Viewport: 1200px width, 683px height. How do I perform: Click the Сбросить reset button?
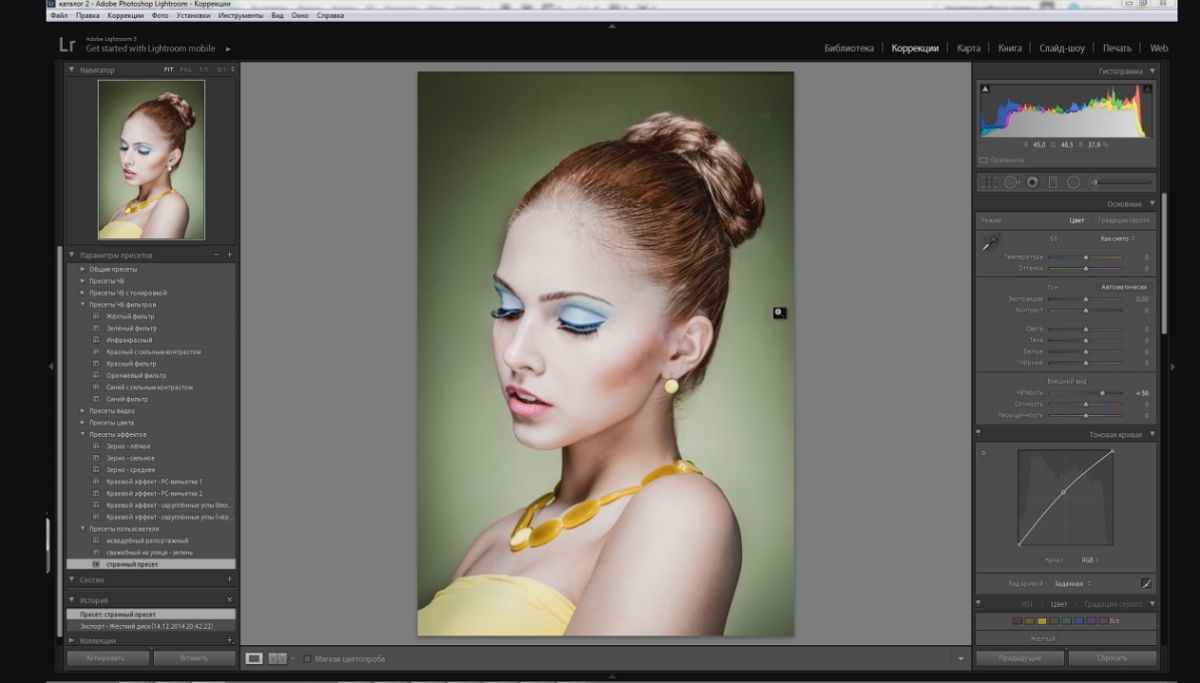[x=1112, y=658]
